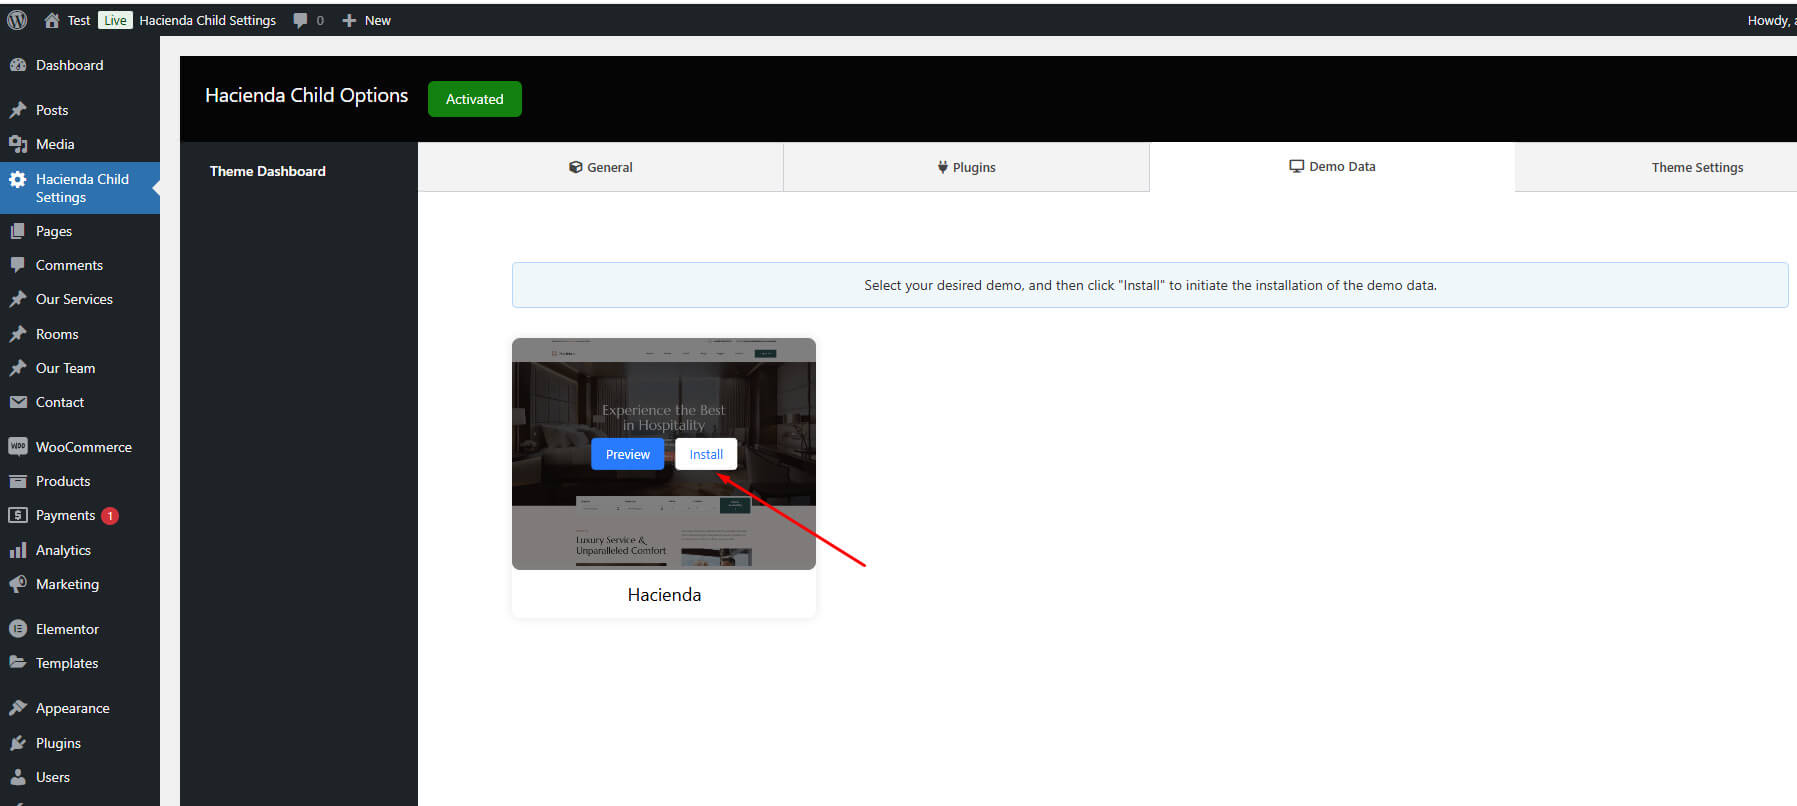Click the green Activated button
The height and width of the screenshot is (806, 1797).
[474, 99]
